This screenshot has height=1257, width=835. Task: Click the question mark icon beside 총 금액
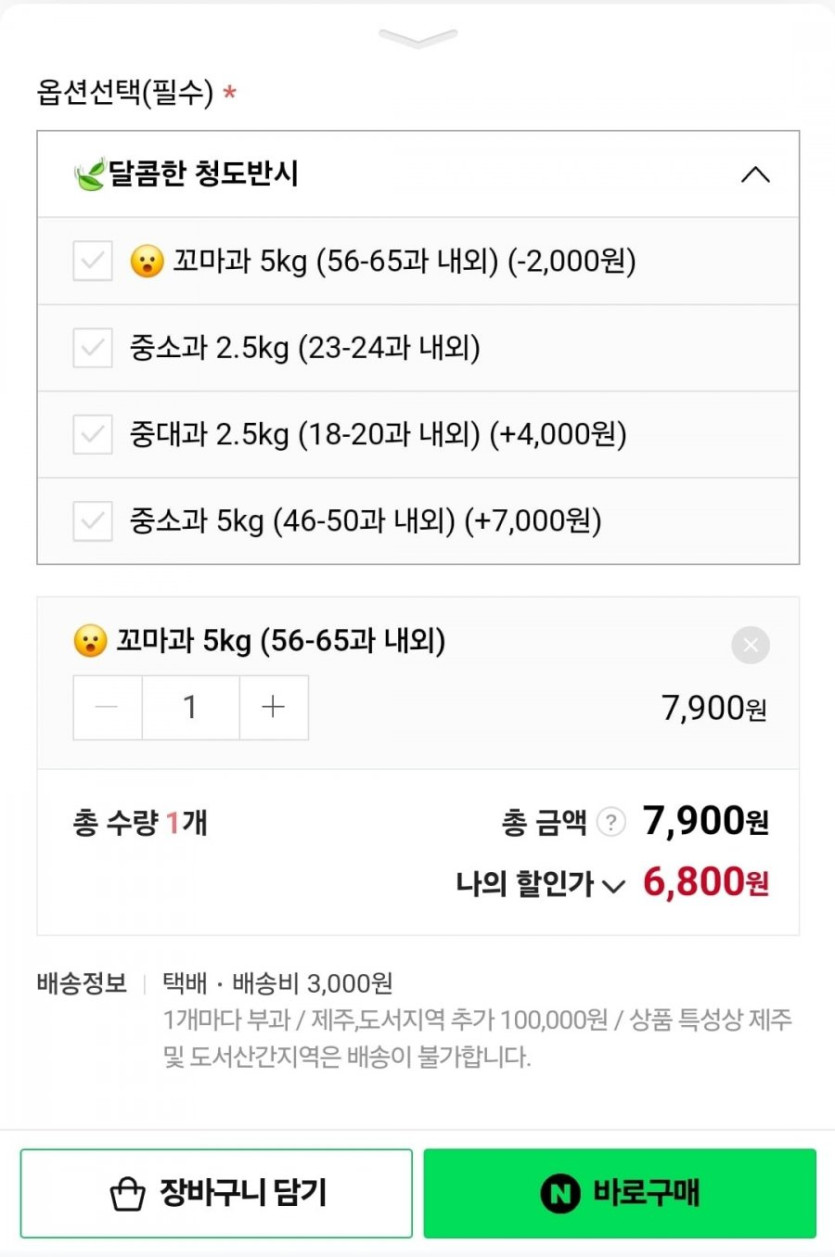pyautogui.click(x=611, y=823)
